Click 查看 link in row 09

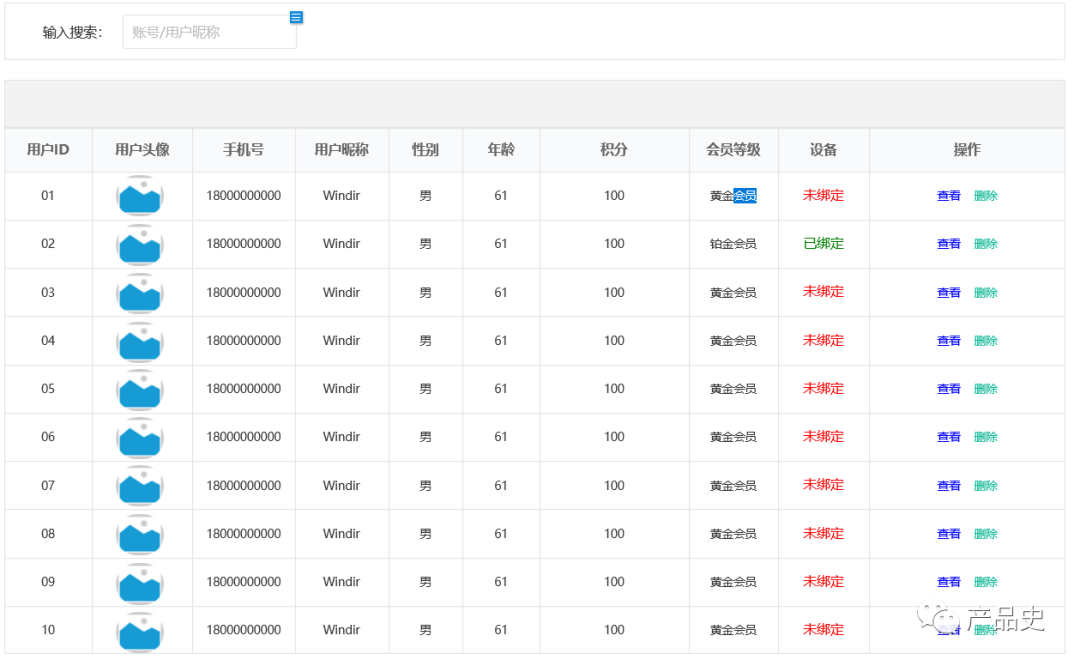[x=948, y=582]
